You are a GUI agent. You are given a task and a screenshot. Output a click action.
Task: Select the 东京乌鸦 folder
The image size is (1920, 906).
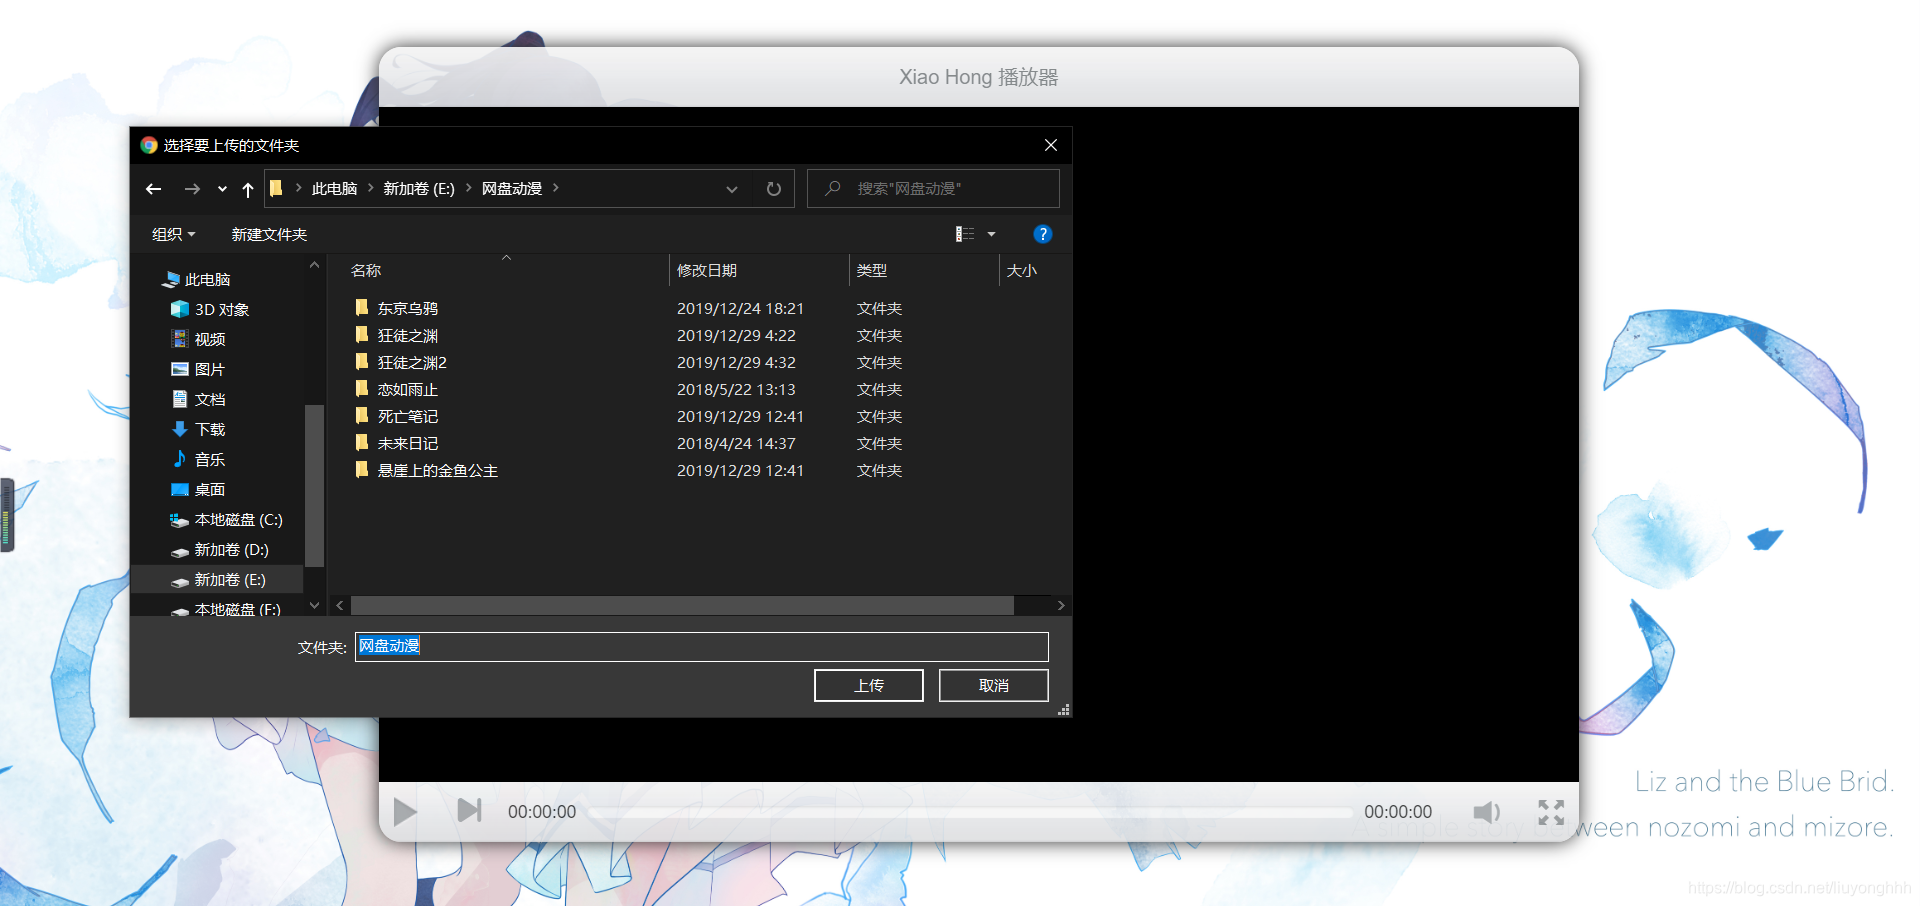tap(407, 309)
